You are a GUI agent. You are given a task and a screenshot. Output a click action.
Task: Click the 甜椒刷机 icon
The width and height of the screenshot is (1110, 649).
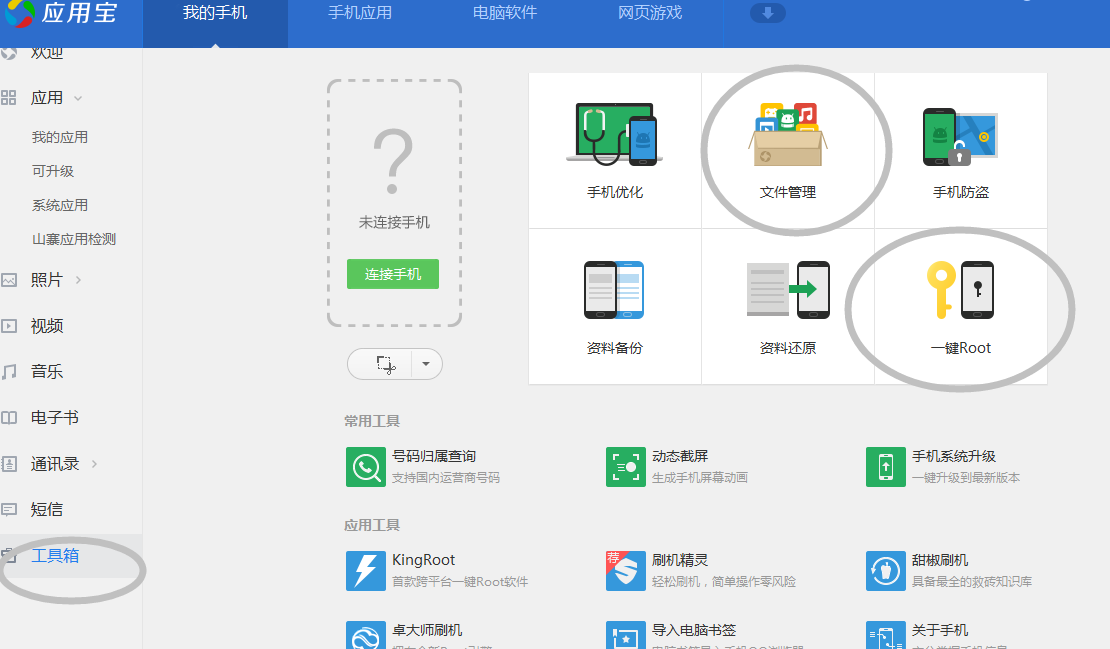(886, 570)
